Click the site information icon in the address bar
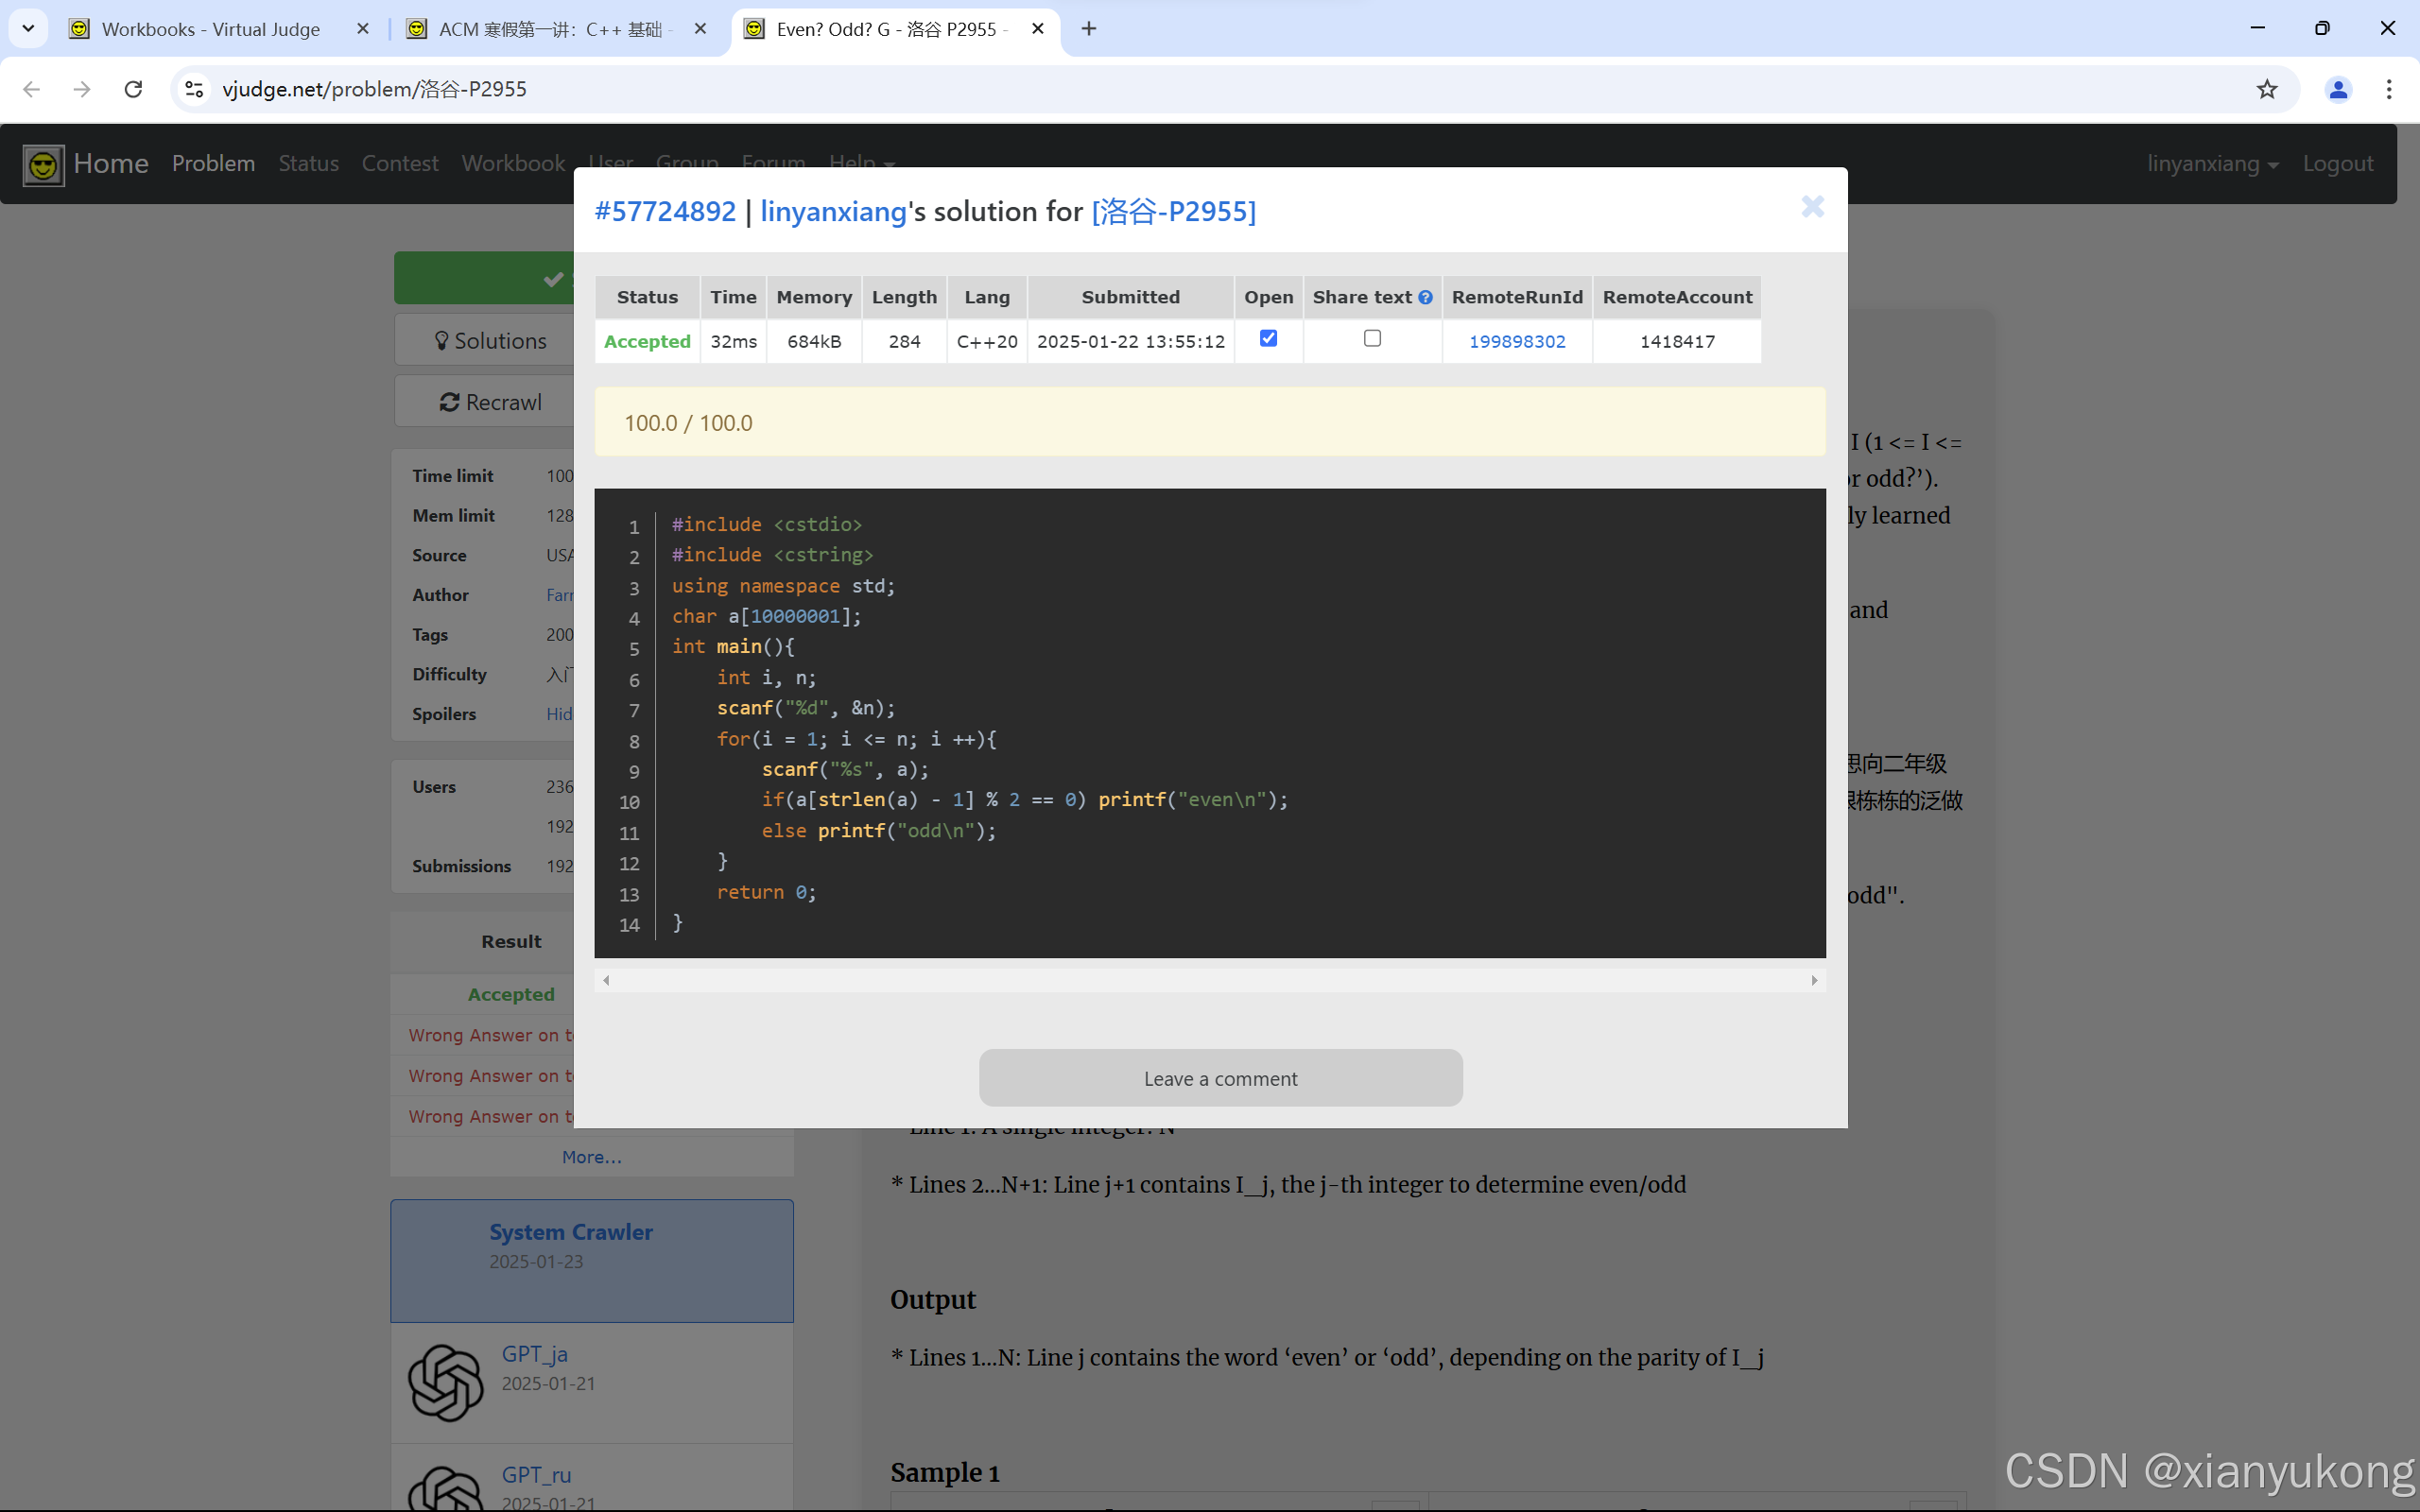Viewport: 2420px width, 1512px height. point(195,89)
